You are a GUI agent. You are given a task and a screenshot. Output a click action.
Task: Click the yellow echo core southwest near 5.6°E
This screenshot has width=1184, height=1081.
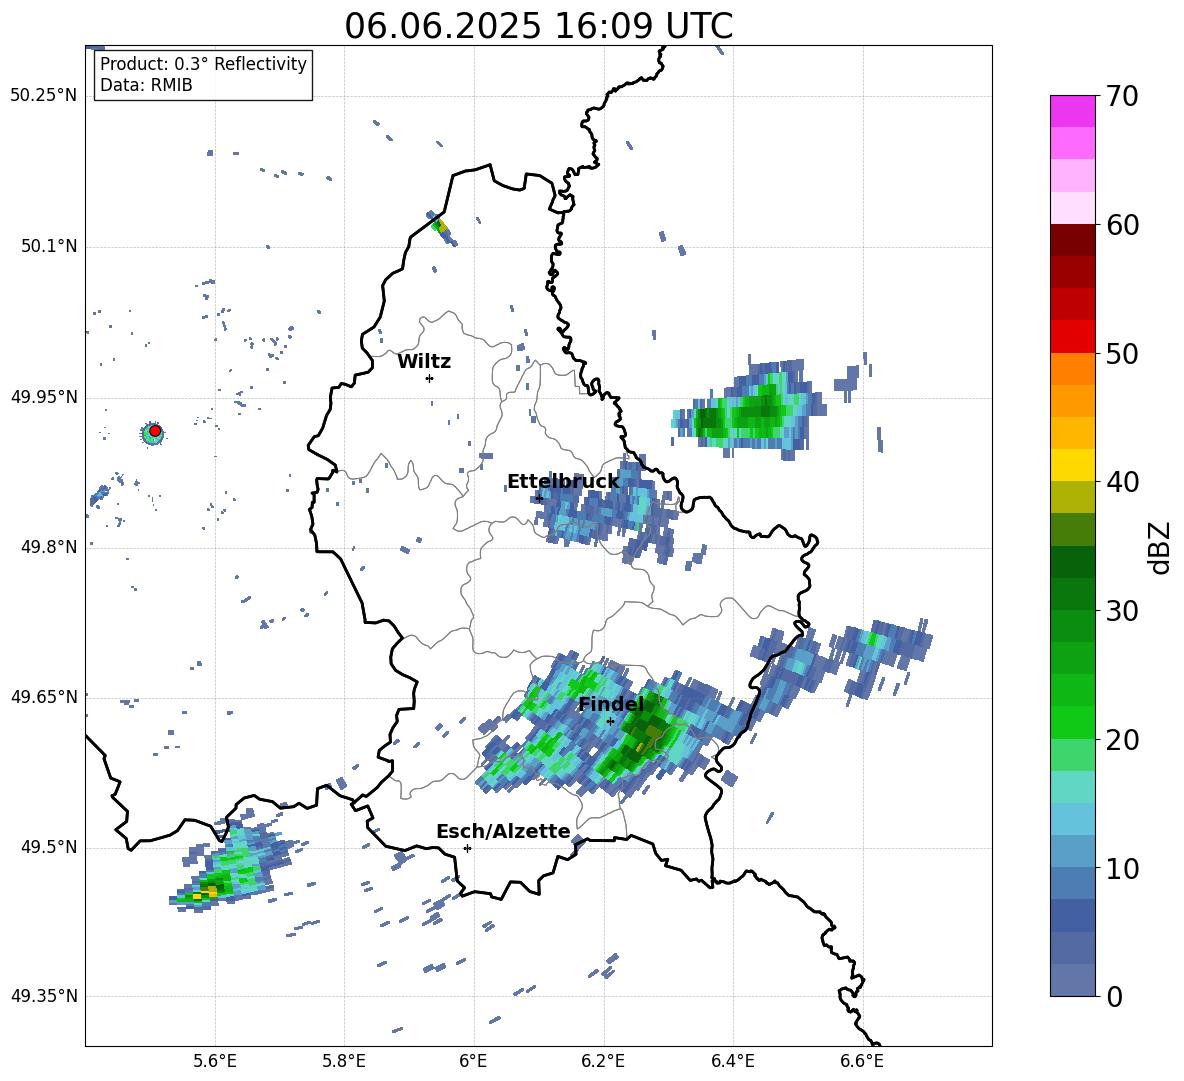203,894
